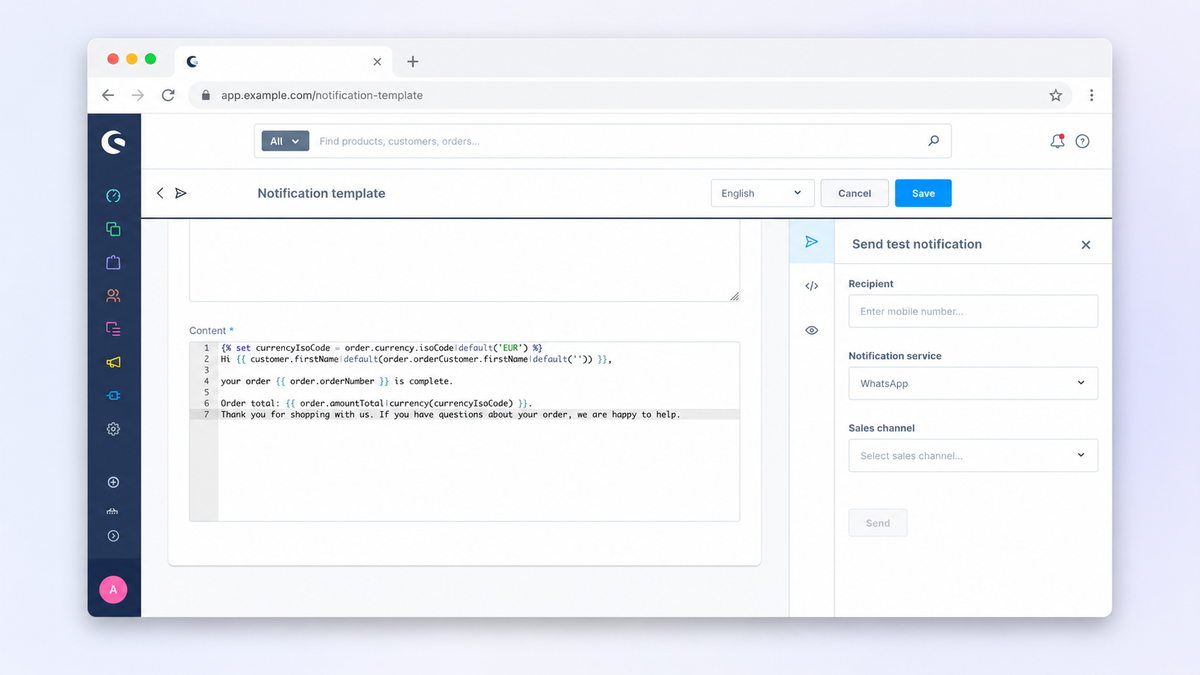Click inside the empty upper textarea
Viewport: 1200px width, 675px height.
point(465,260)
